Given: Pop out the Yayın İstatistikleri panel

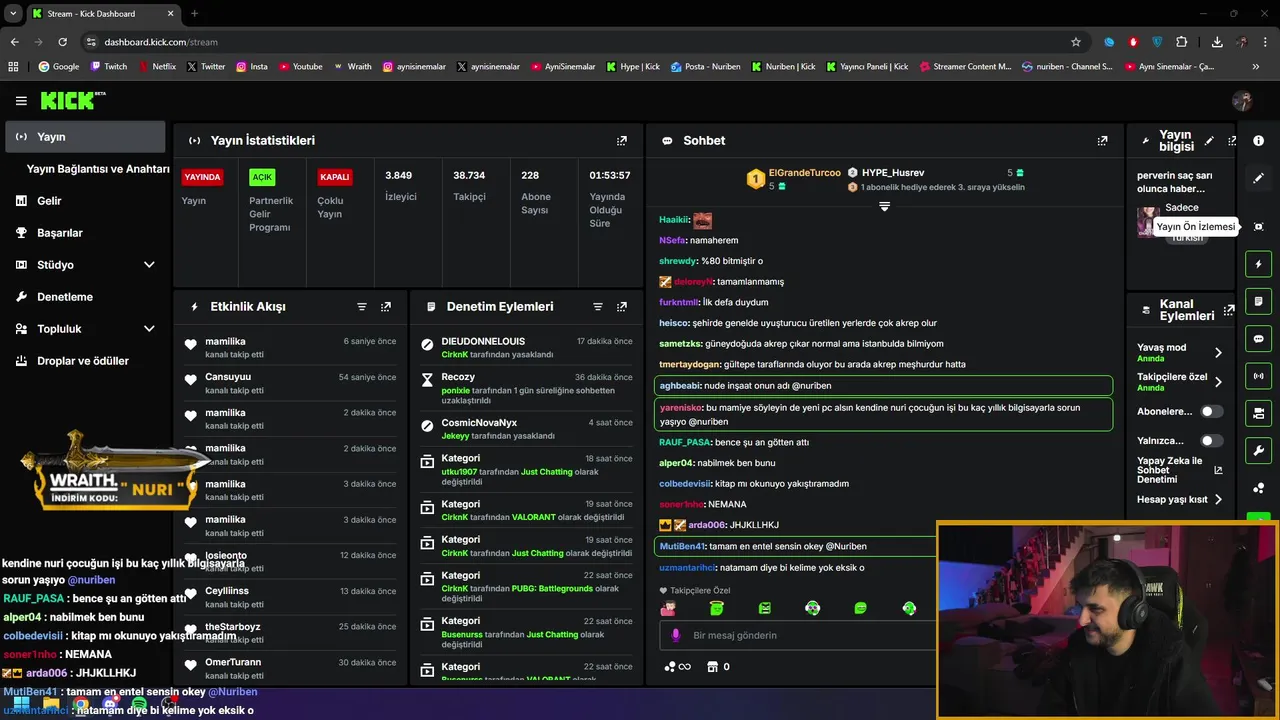Looking at the screenshot, I should tap(622, 141).
